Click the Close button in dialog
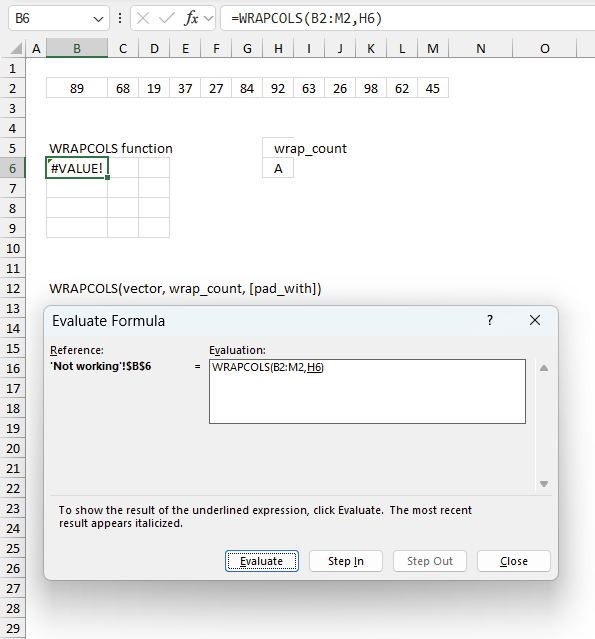 pyautogui.click(x=513, y=561)
